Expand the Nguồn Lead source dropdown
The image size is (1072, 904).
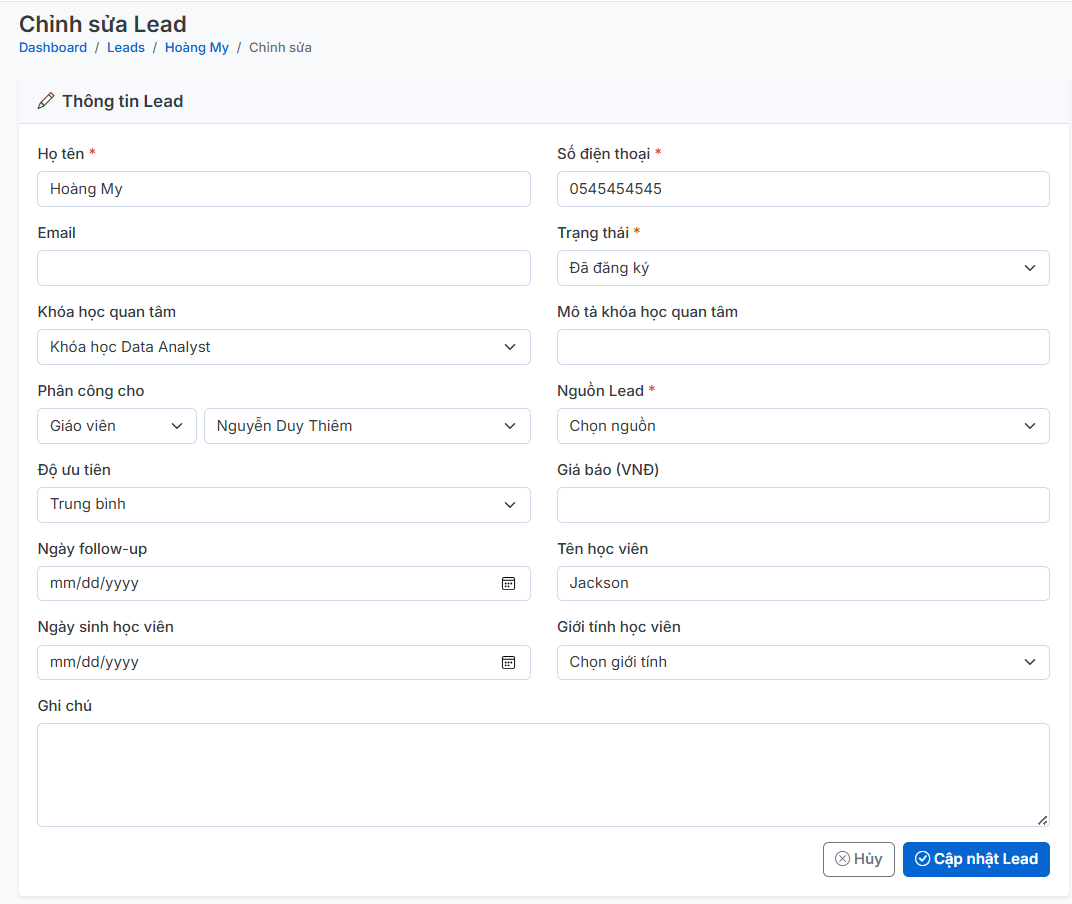pos(802,426)
